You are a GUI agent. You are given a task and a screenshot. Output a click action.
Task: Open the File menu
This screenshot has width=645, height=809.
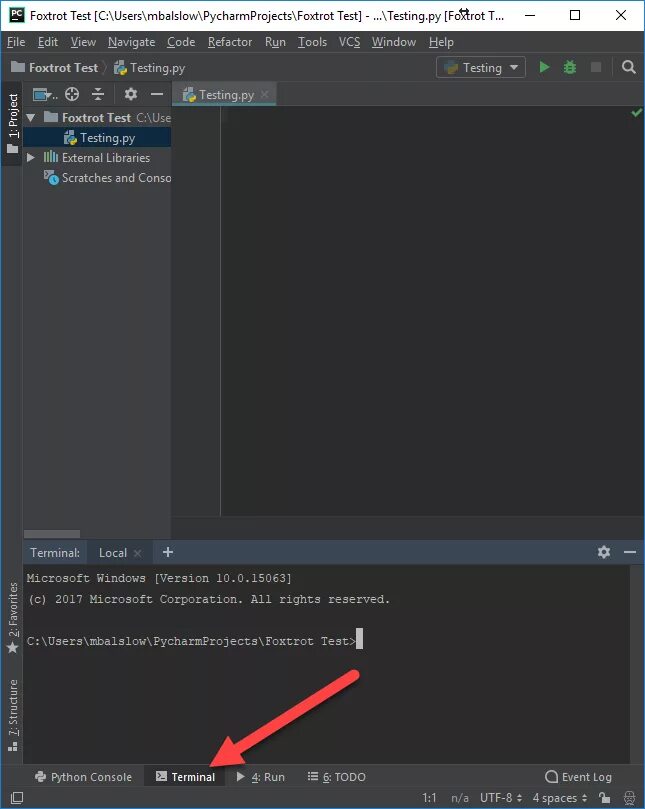16,42
